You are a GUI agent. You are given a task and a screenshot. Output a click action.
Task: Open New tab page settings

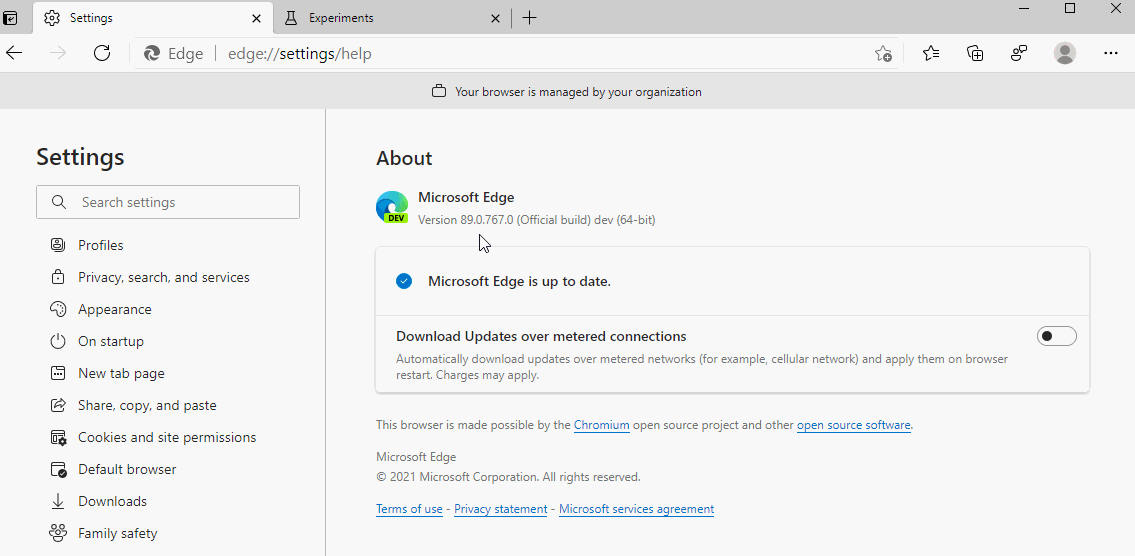tap(121, 374)
